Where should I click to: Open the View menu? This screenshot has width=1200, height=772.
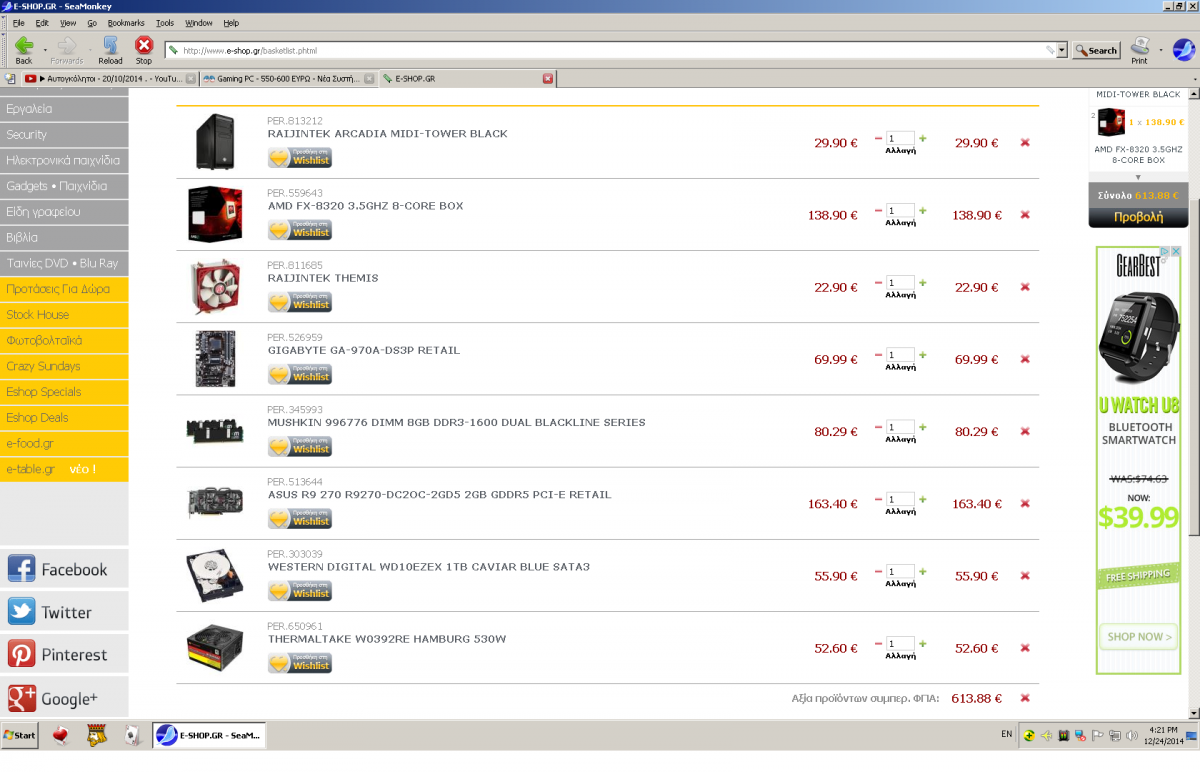coord(68,22)
